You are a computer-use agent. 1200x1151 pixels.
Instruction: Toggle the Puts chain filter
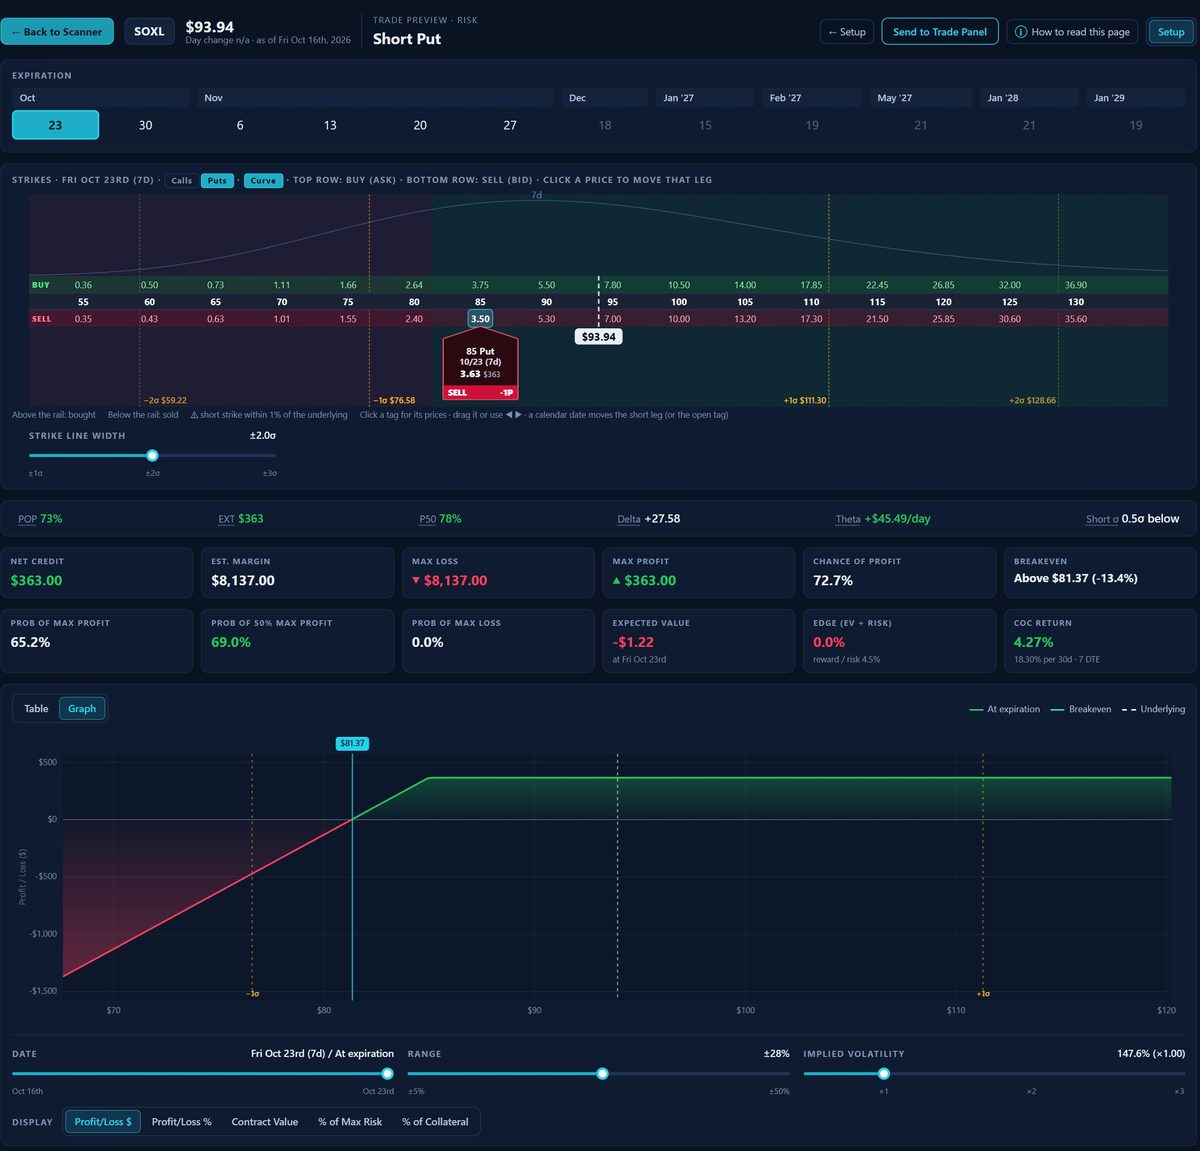(x=217, y=181)
